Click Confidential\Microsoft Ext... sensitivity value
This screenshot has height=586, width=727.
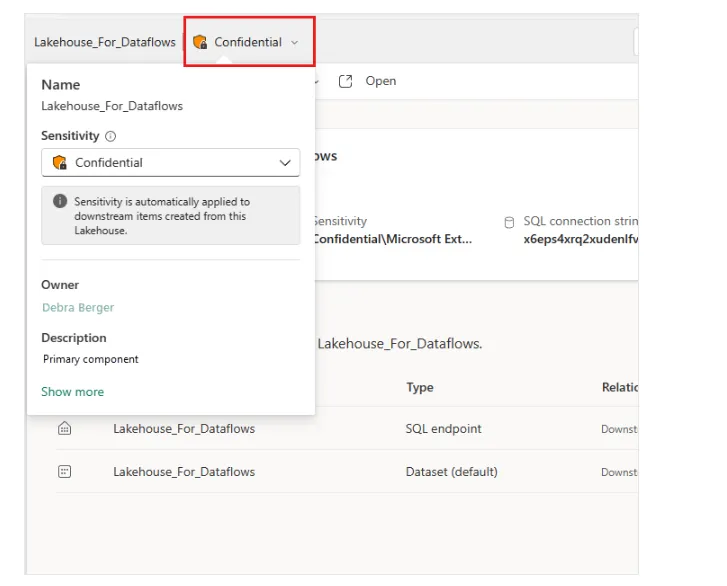point(393,239)
